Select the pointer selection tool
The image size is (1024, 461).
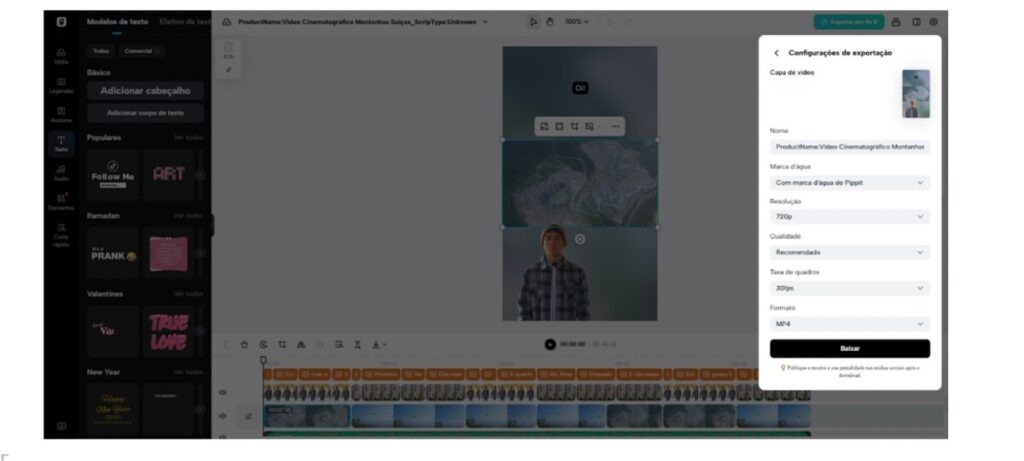(534, 22)
